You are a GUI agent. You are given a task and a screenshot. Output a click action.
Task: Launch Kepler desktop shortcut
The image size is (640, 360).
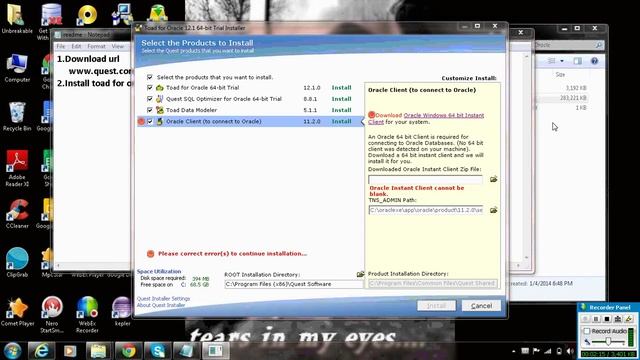[x=122, y=311]
